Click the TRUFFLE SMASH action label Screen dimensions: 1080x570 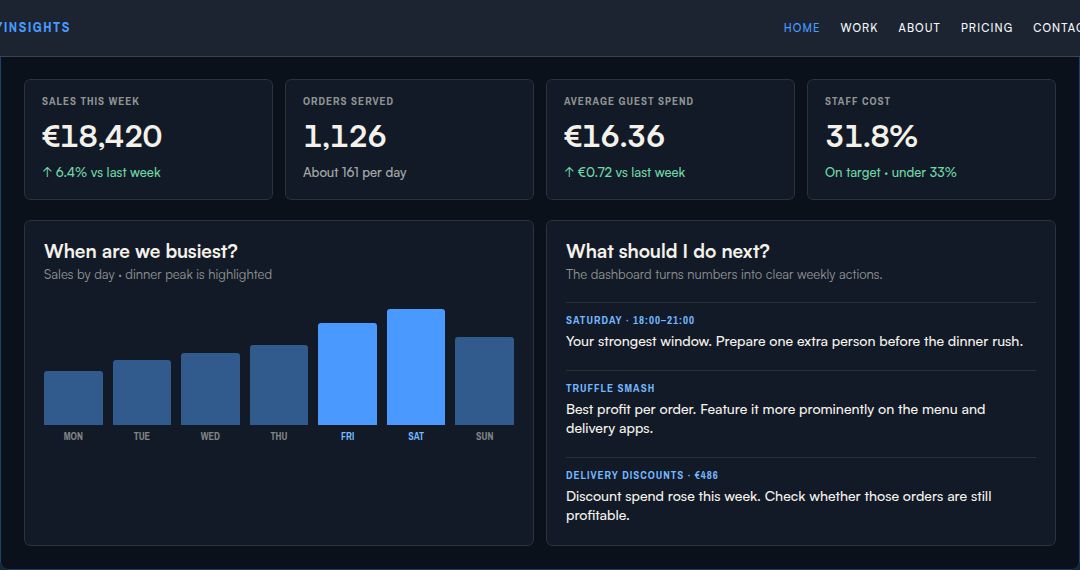point(610,388)
